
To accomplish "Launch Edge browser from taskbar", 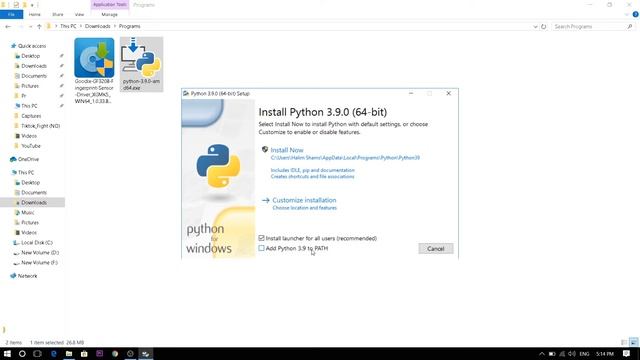I will pos(53,353).
